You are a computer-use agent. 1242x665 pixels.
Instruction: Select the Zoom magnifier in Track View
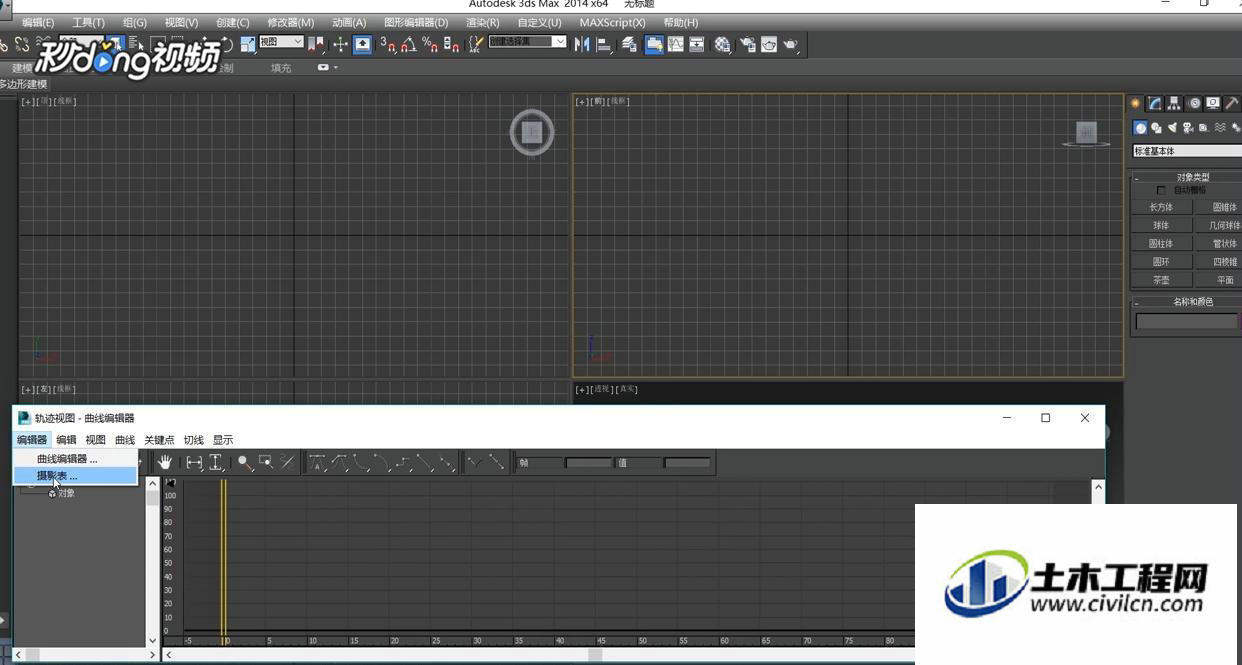[x=244, y=462]
